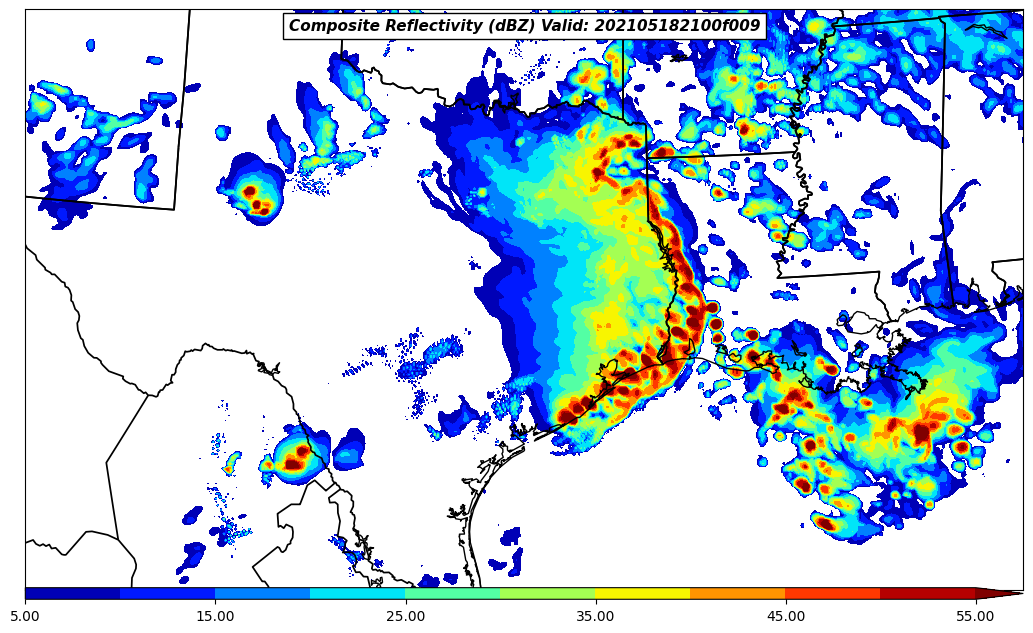Screen dimensions: 1033x633
Task: Click the light green 30–35 dBZ colorbar segment
Action: click(547, 593)
